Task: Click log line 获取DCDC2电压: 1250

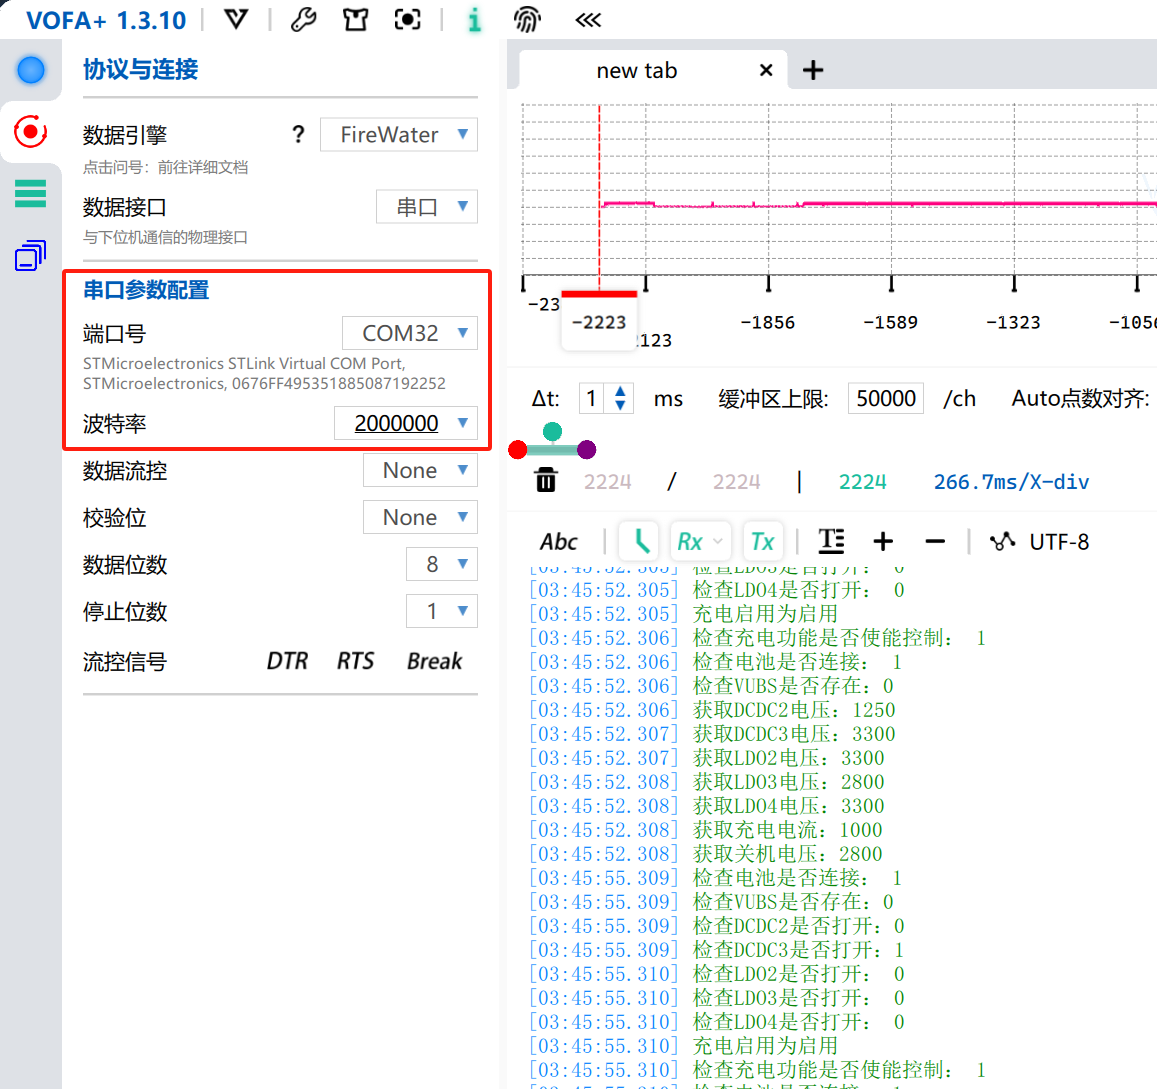Action: 794,711
